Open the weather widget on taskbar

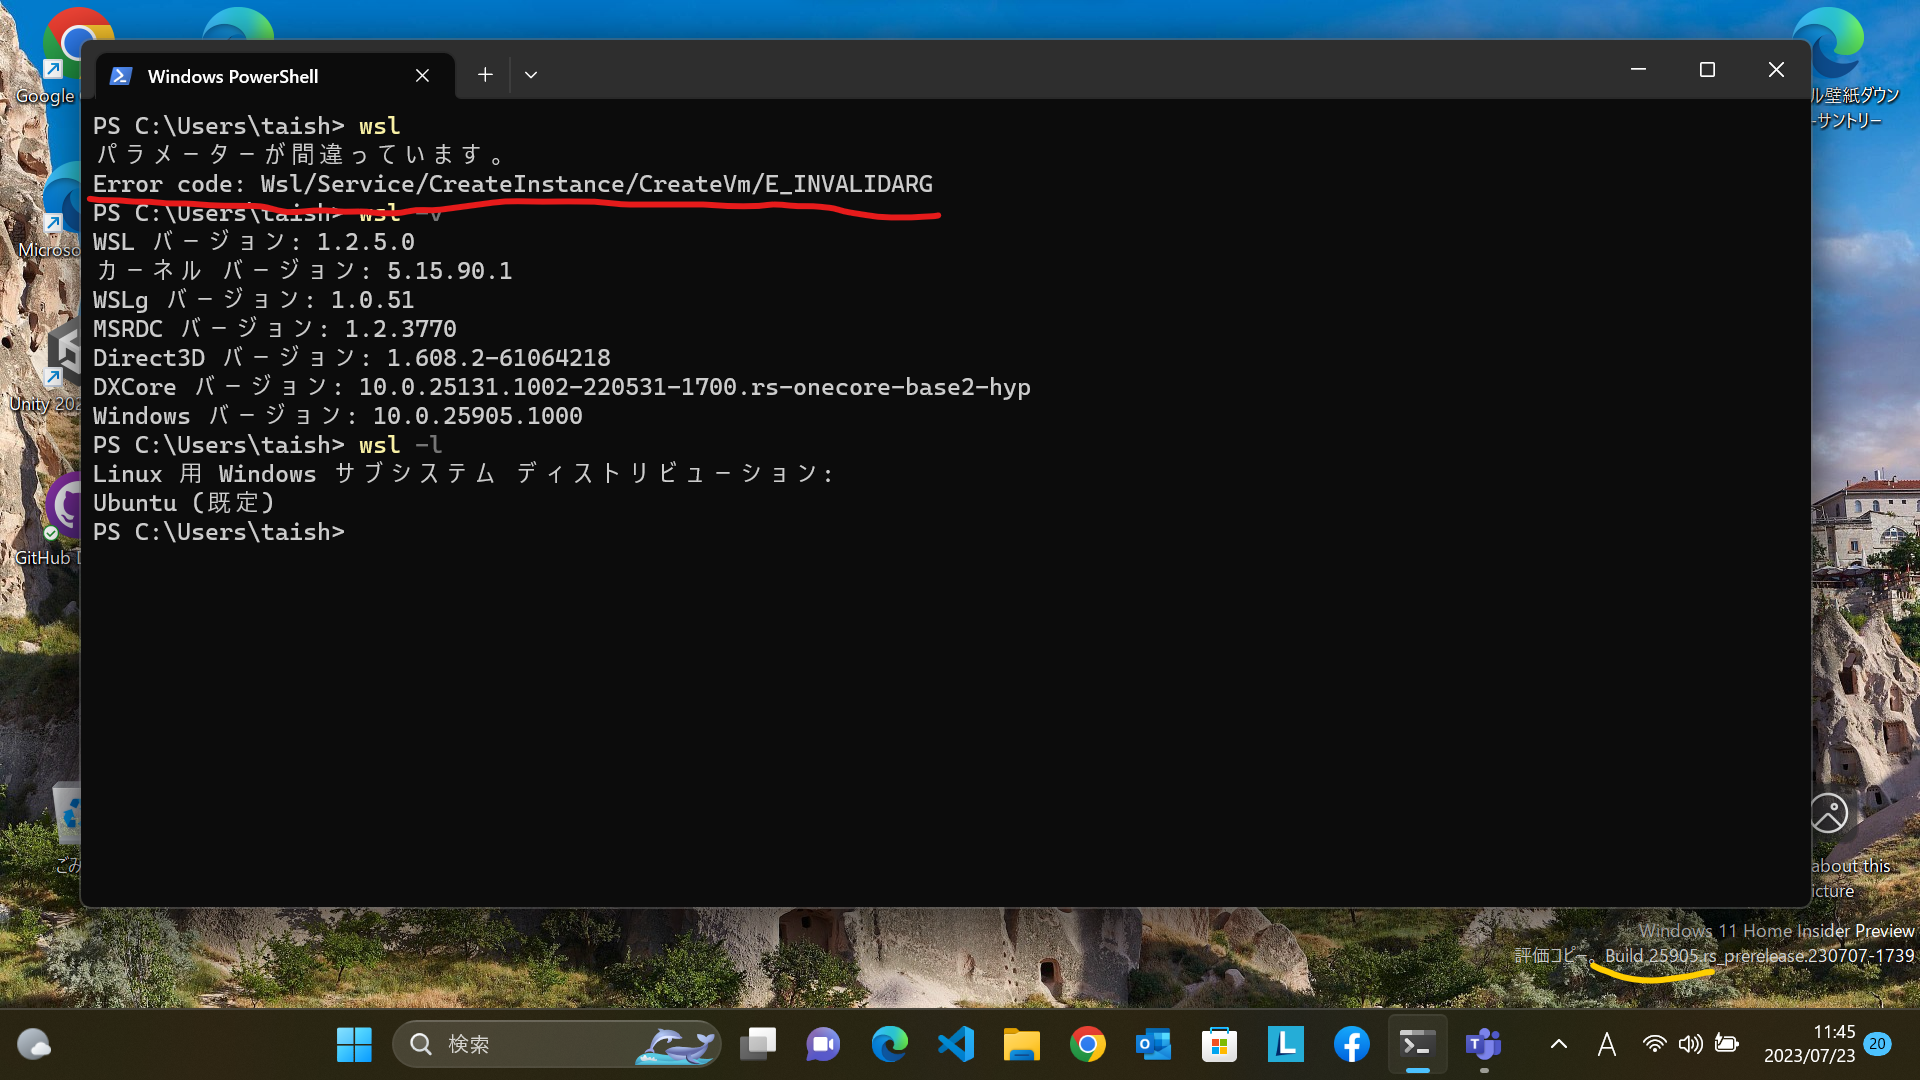34,1044
